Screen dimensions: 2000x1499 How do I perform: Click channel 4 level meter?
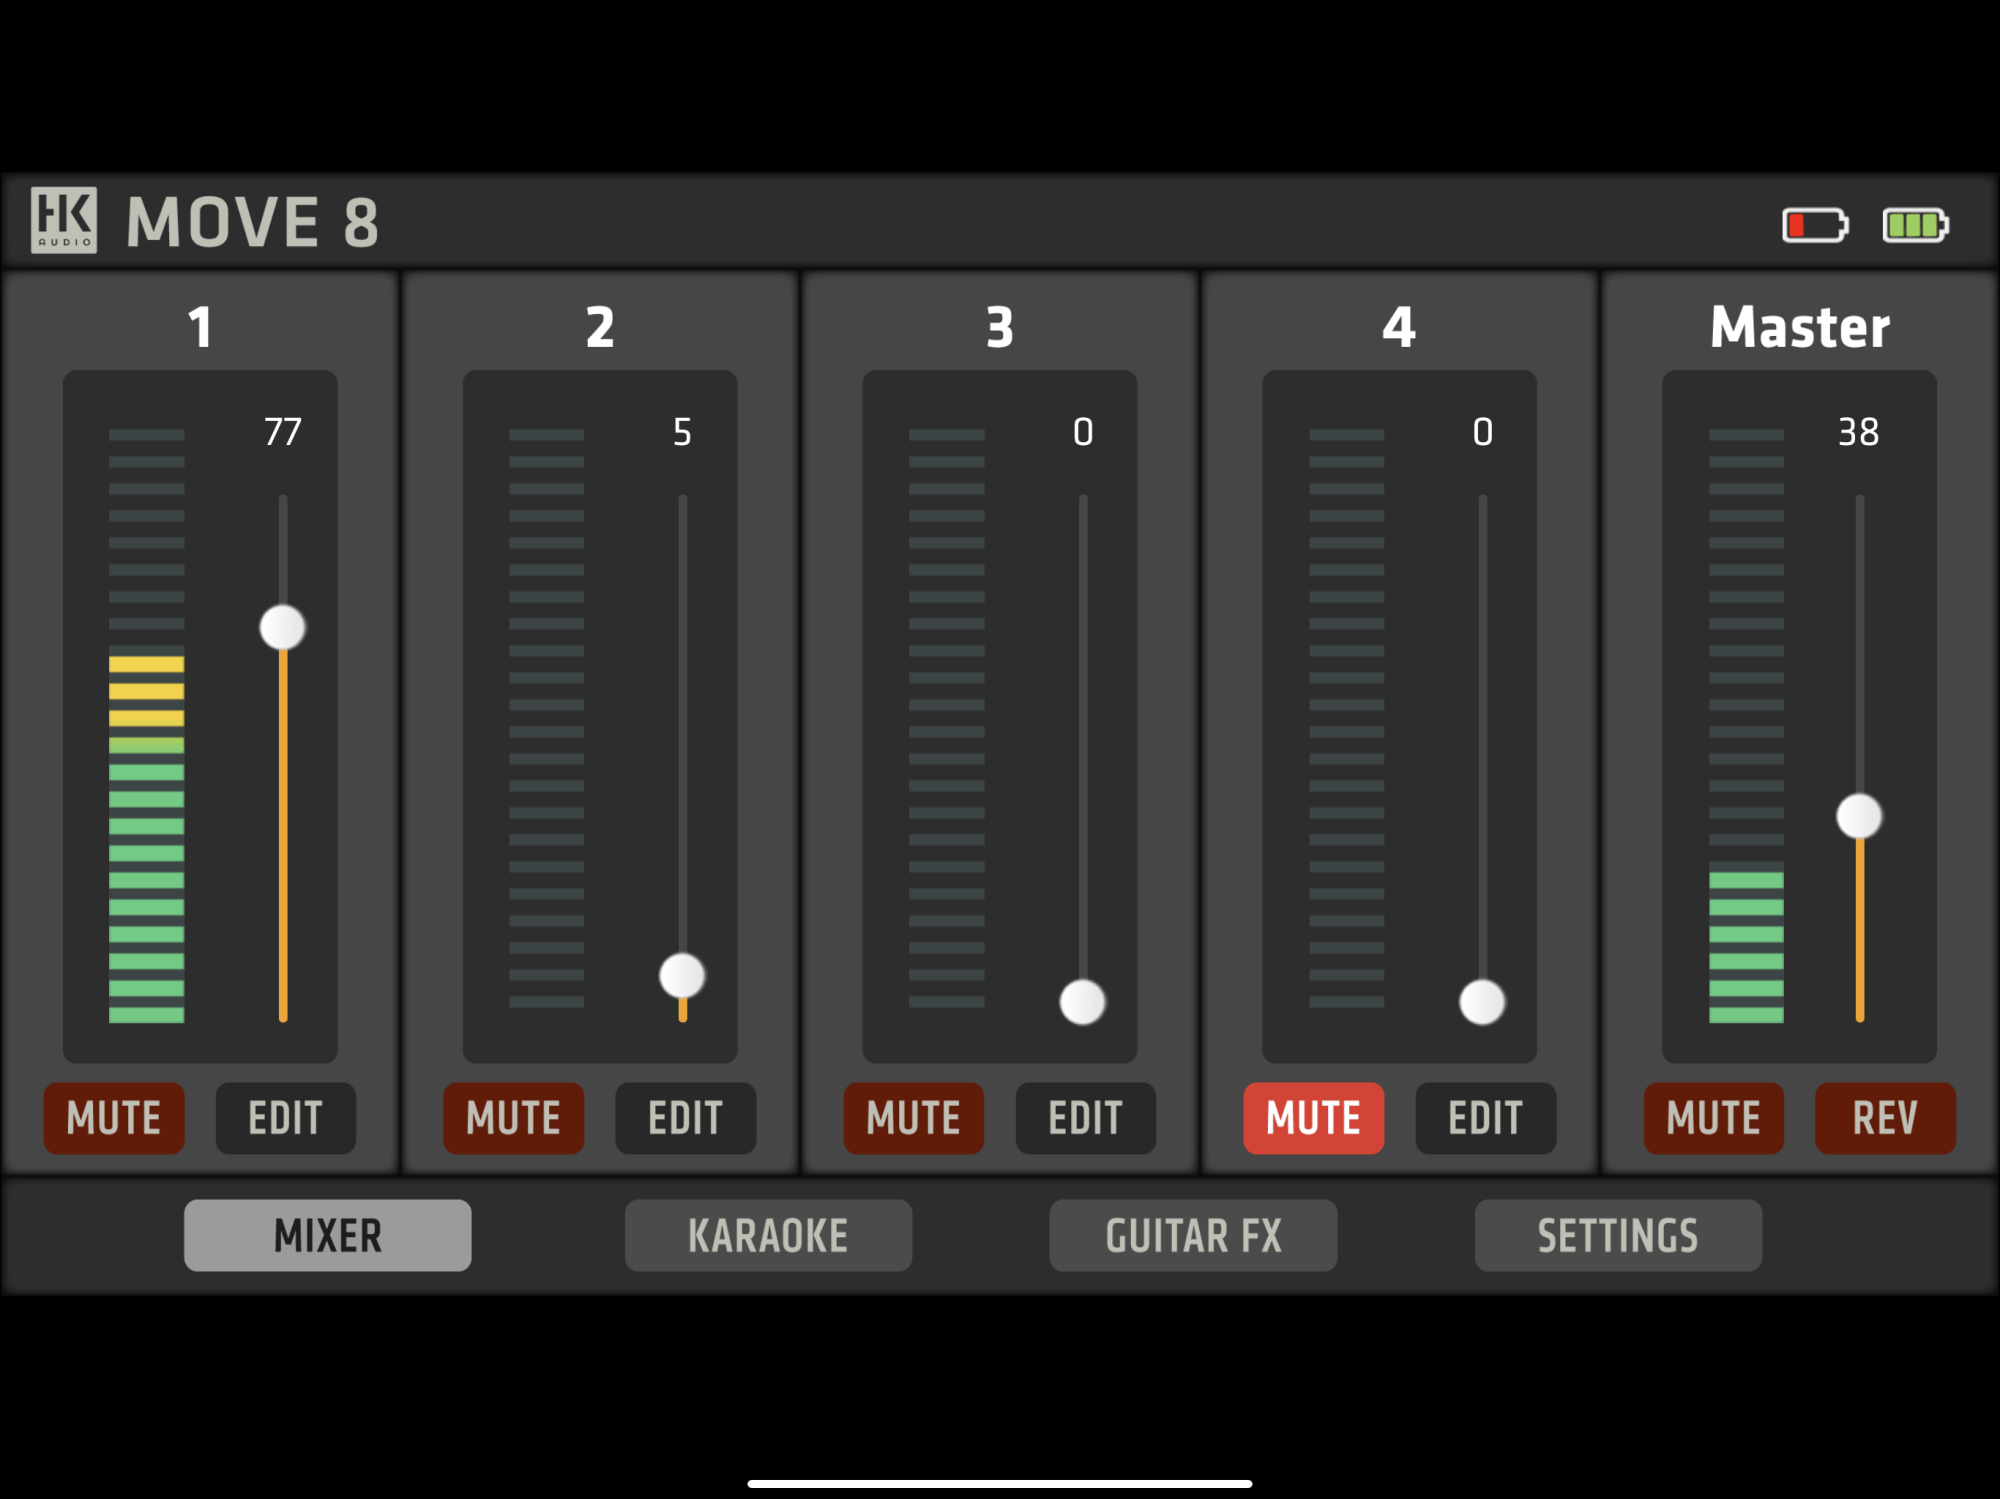coord(1346,718)
